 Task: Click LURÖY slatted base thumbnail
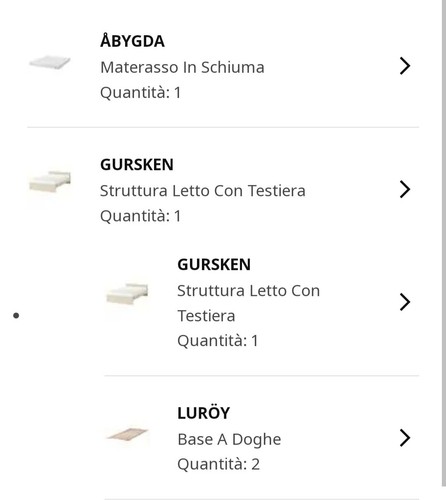point(127,434)
